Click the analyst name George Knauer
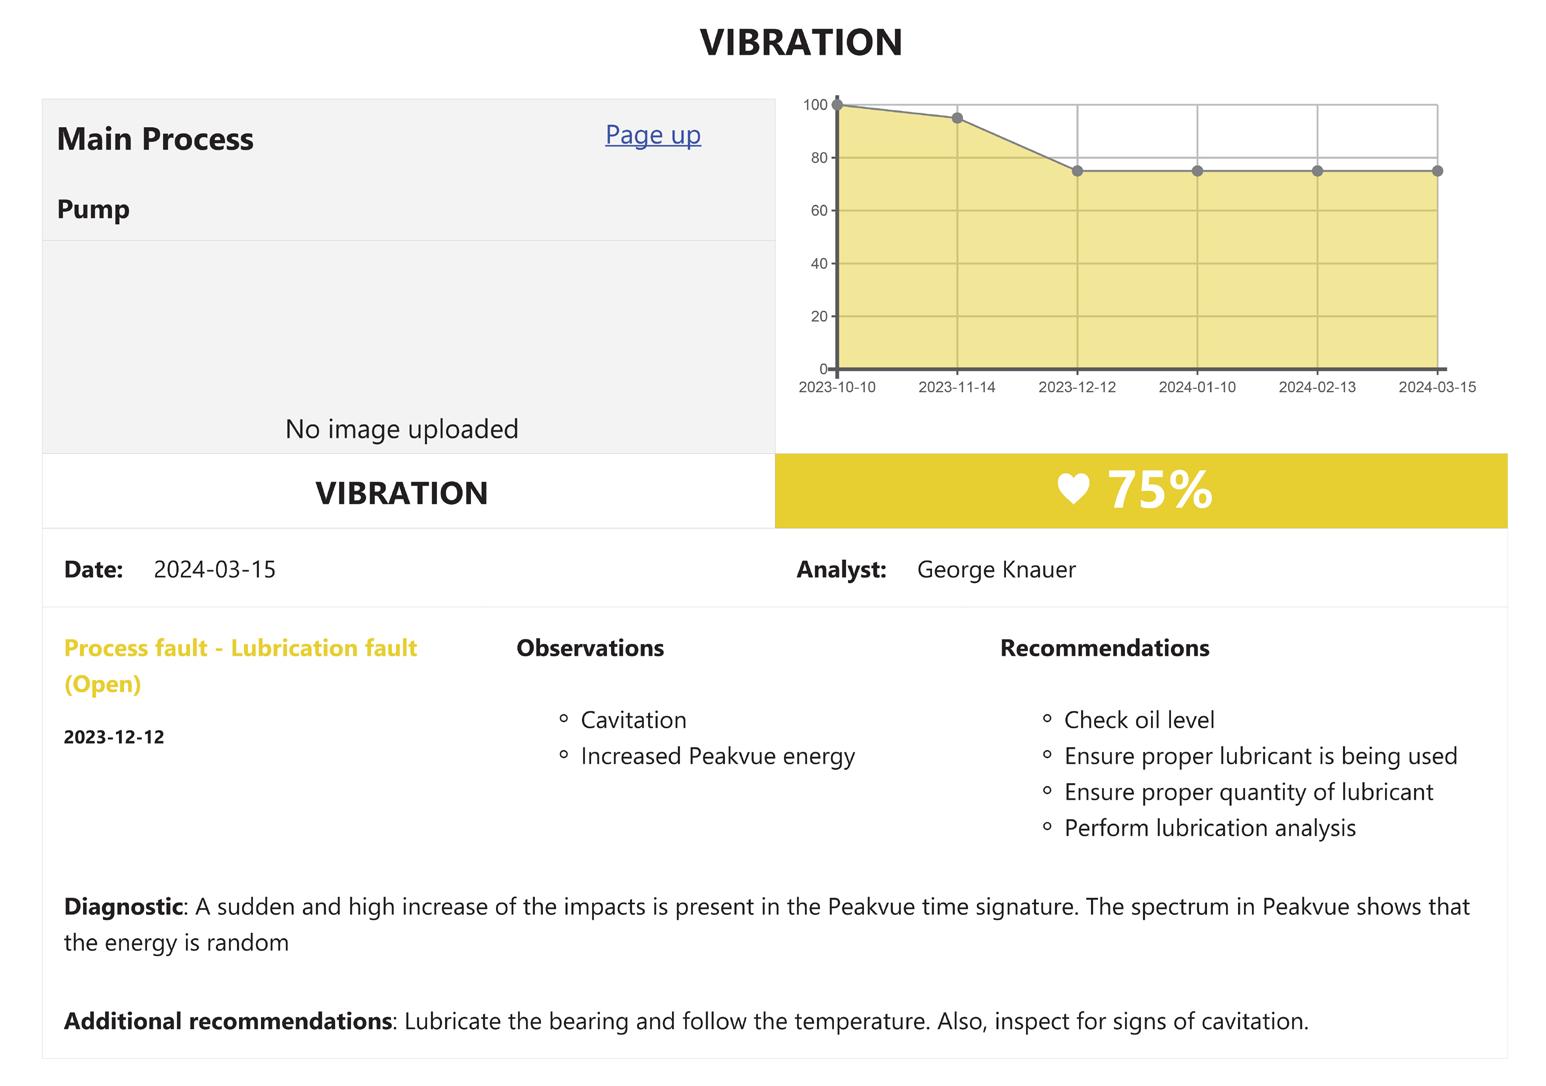 pyautogui.click(x=996, y=570)
